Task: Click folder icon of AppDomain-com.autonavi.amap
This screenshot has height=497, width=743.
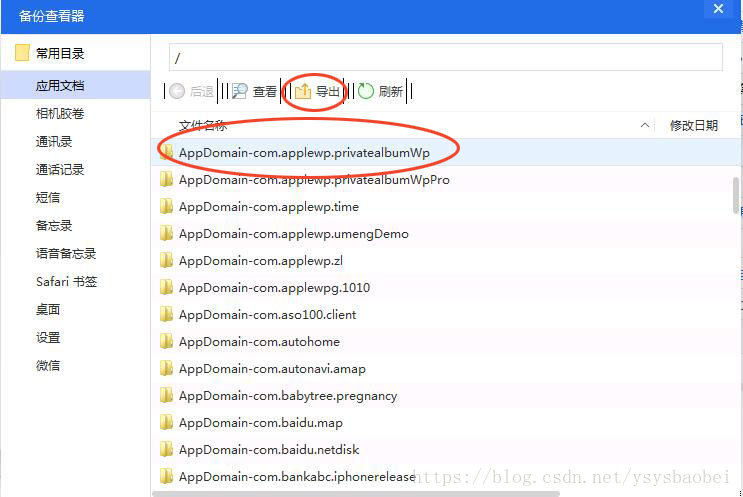Action: 167,368
